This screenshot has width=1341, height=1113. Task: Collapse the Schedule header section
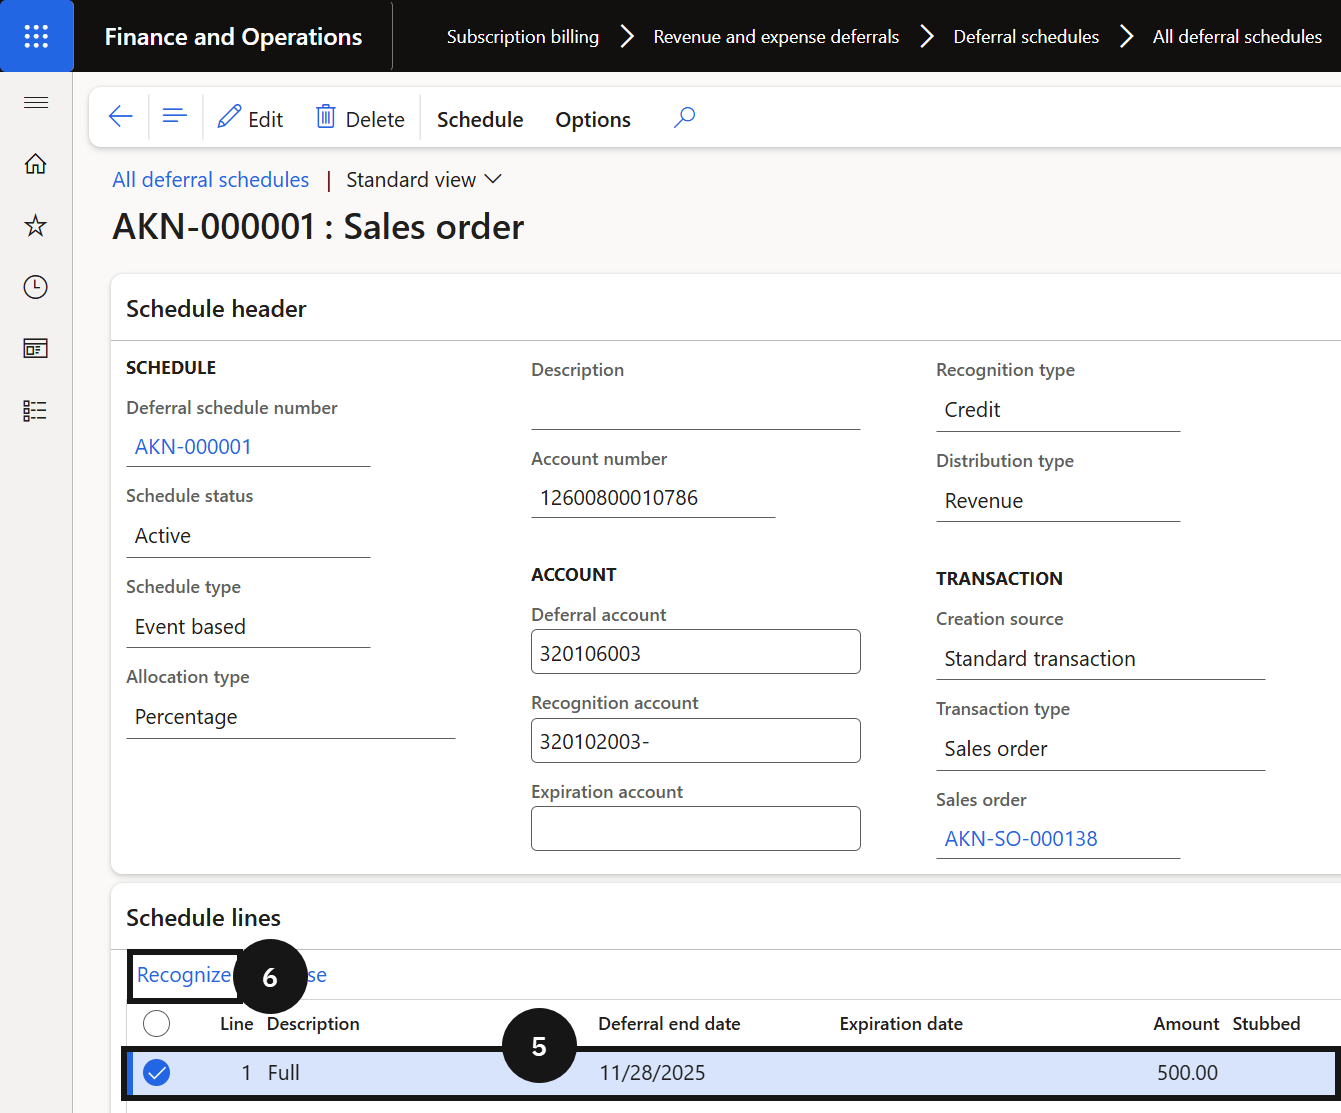(x=216, y=309)
